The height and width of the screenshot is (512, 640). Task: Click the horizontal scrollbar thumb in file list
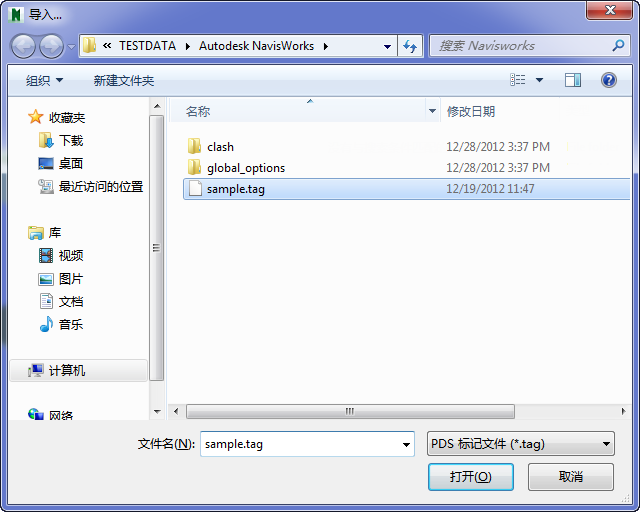click(x=350, y=411)
